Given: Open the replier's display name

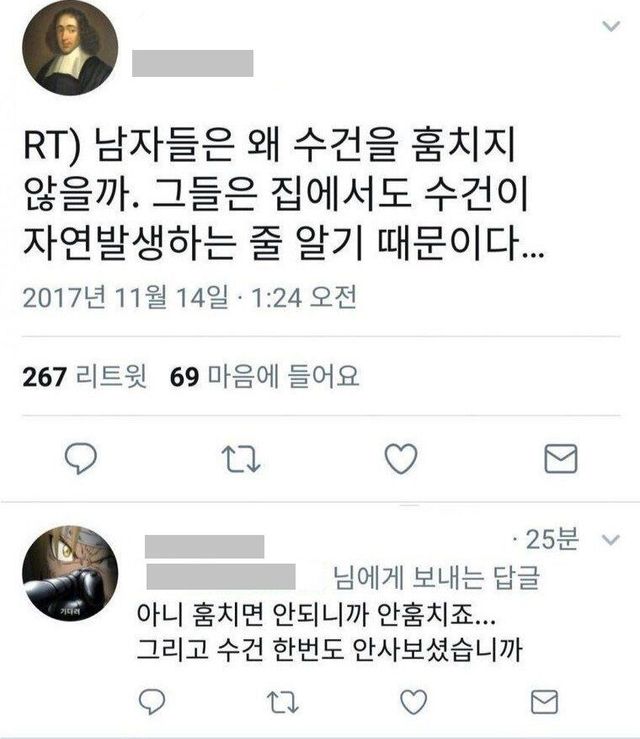Looking at the screenshot, I should 205,547.
